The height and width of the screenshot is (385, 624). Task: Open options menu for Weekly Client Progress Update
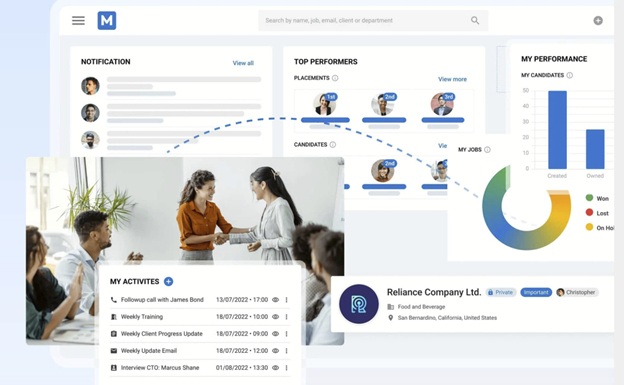tap(287, 334)
